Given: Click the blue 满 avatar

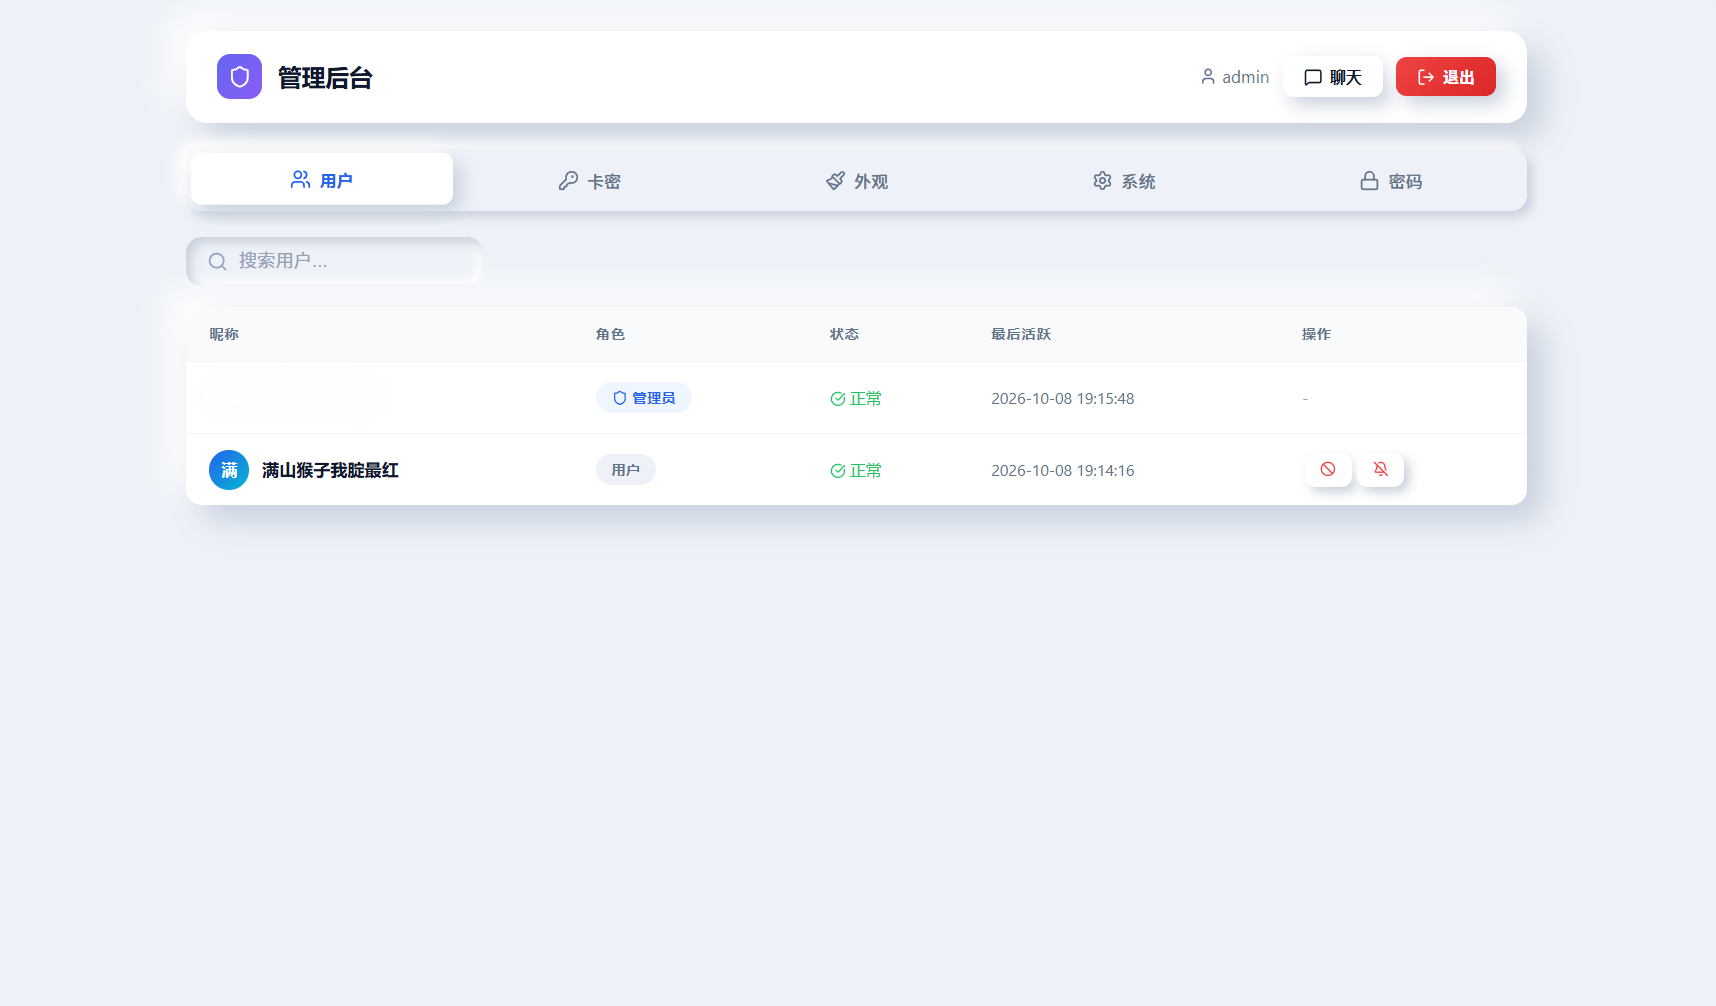Looking at the screenshot, I should [229, 470].
